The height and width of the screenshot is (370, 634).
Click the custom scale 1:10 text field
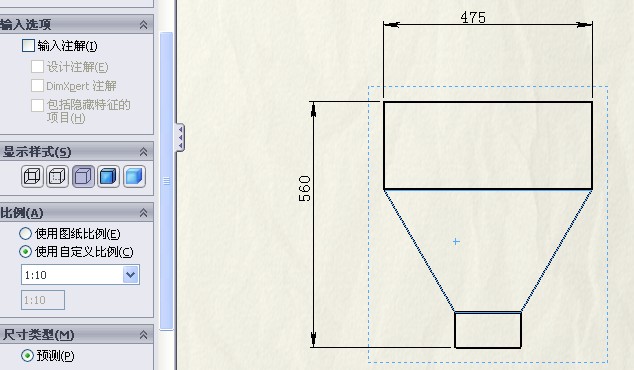coord(43,300)
